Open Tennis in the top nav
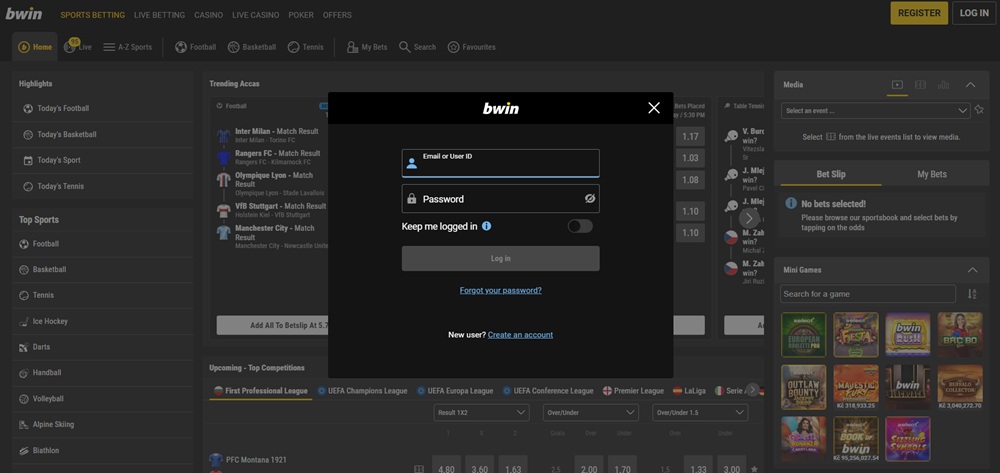 click(x=305, y=47)
